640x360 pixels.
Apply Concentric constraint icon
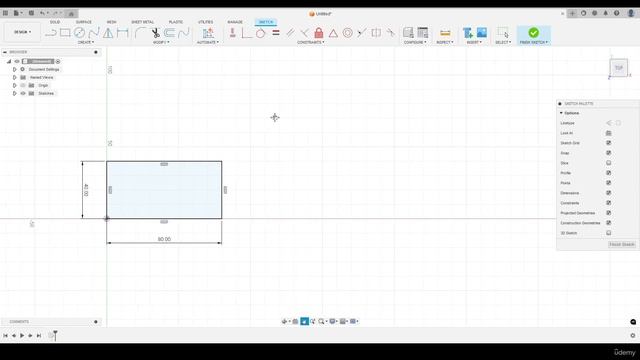point(347,33)
